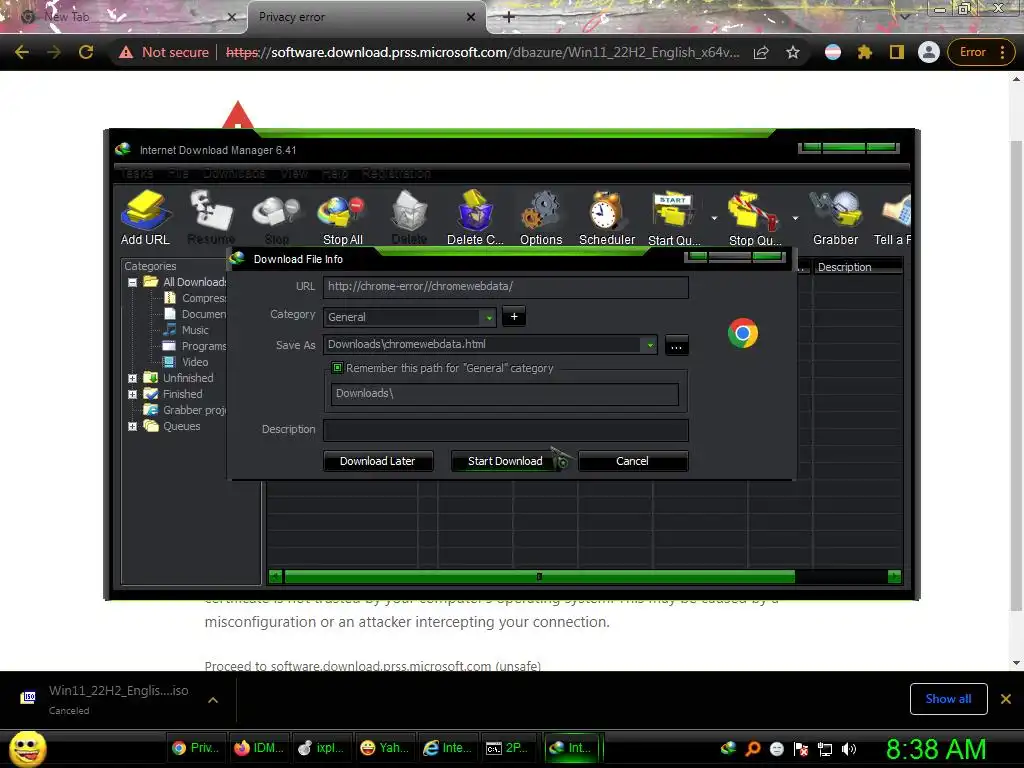
Task: Bookmark this page with the star icon
Action: tap(793, 52)
